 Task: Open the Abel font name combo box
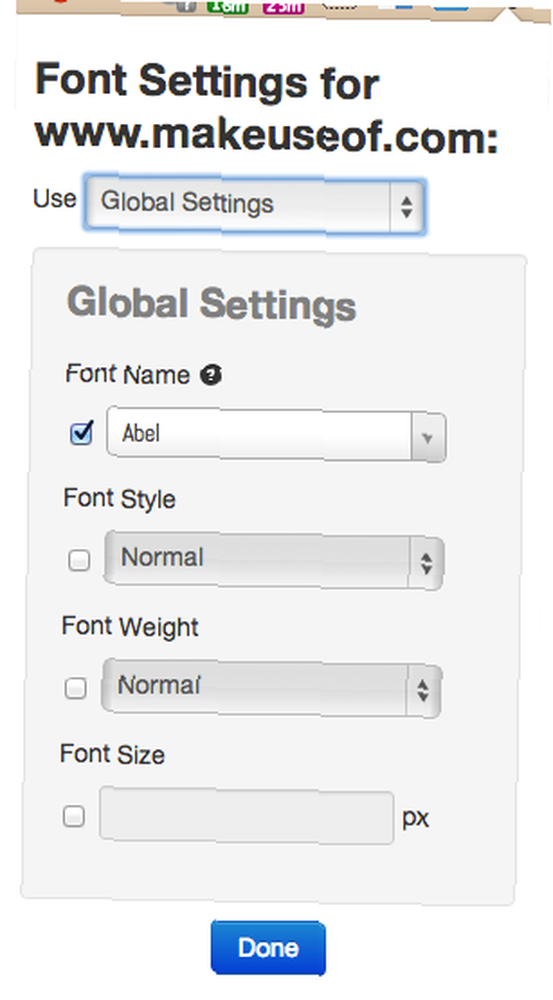click(x=276, y=435)
